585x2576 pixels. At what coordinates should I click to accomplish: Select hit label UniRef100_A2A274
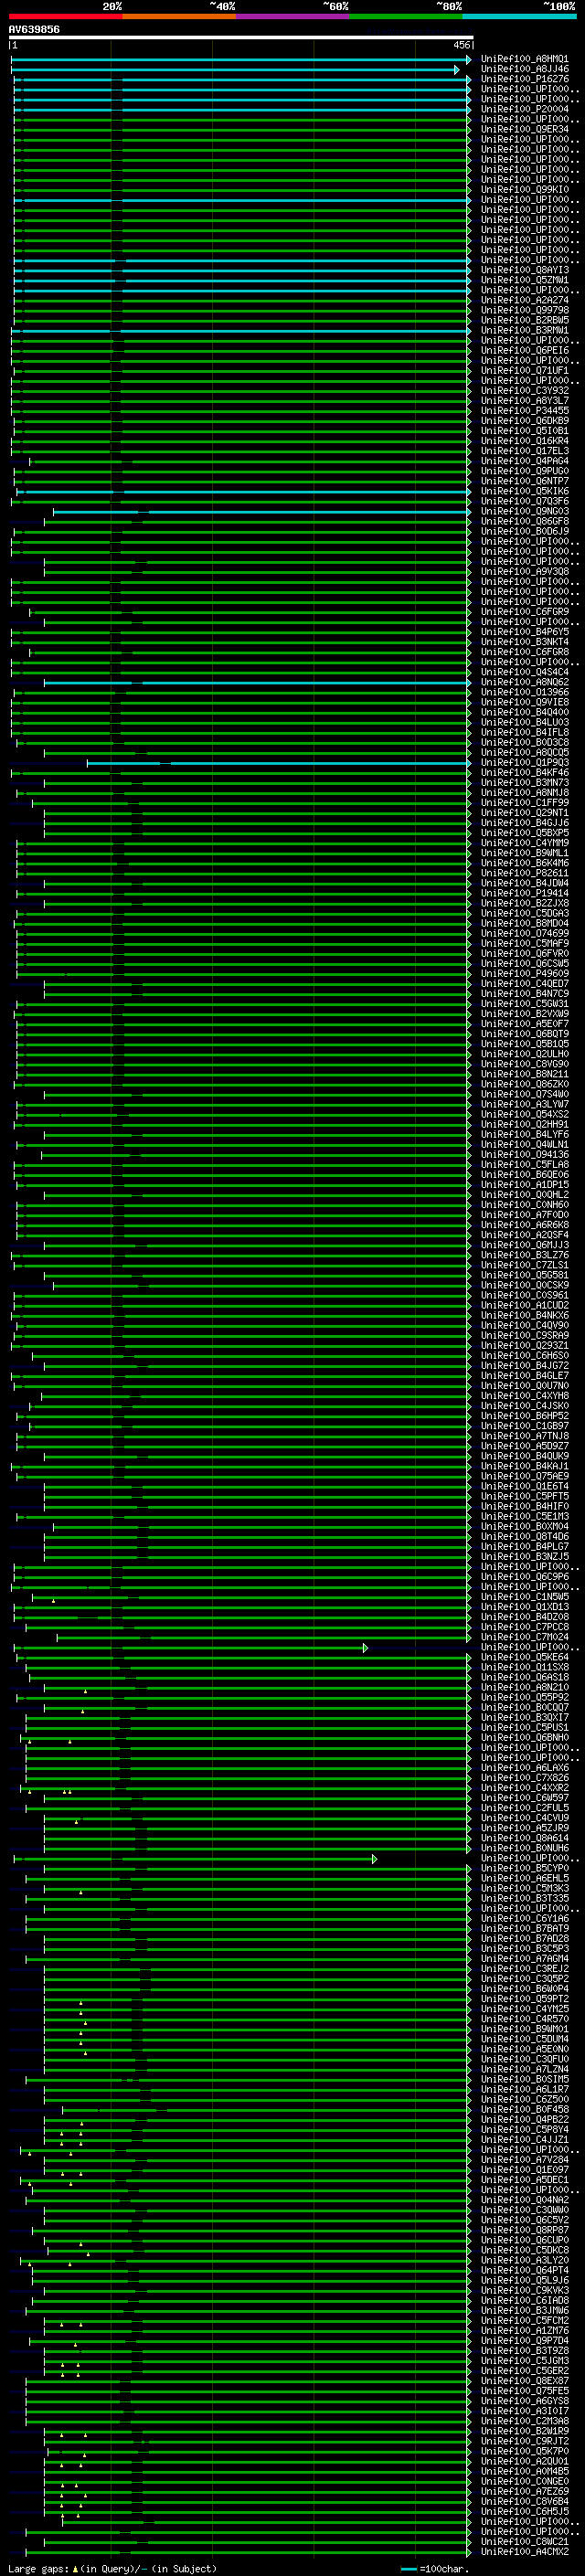(x=524, y=300)
